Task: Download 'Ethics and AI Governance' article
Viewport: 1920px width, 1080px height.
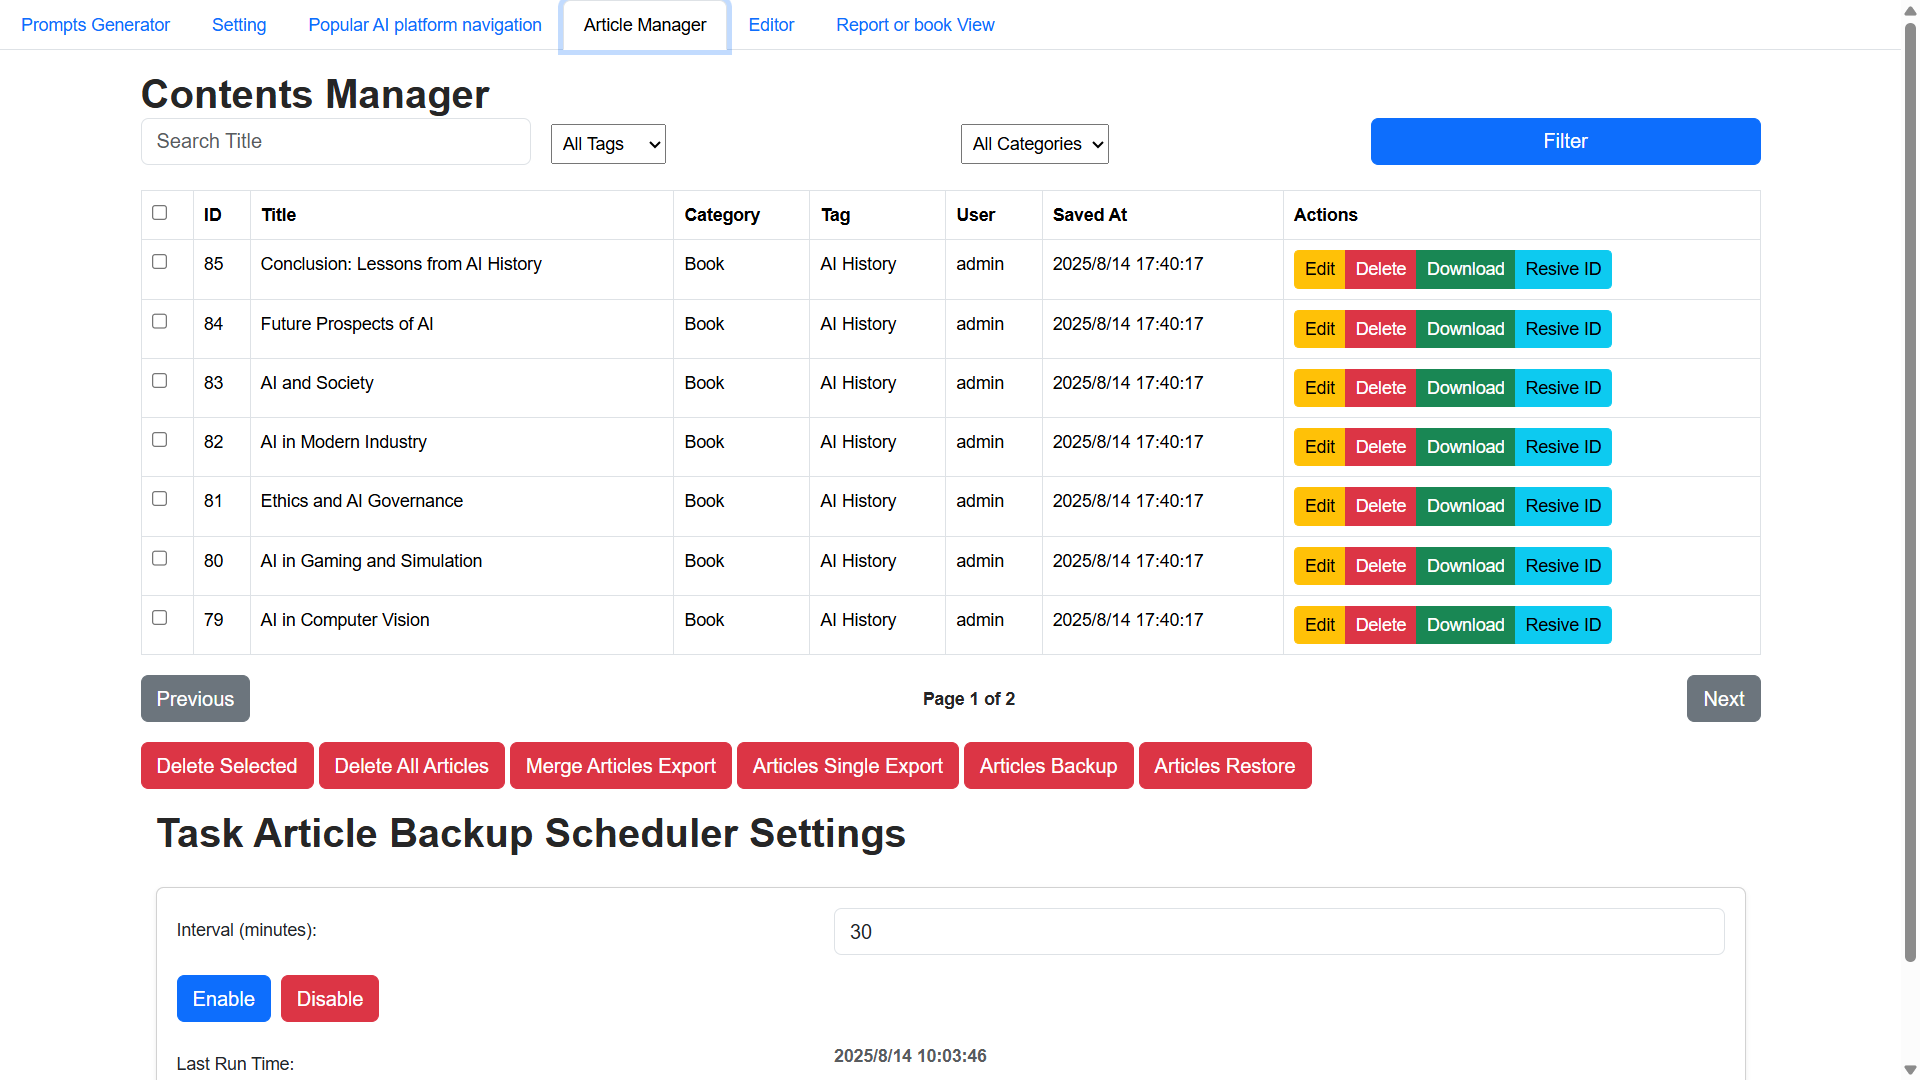Action: point(1465,506)
